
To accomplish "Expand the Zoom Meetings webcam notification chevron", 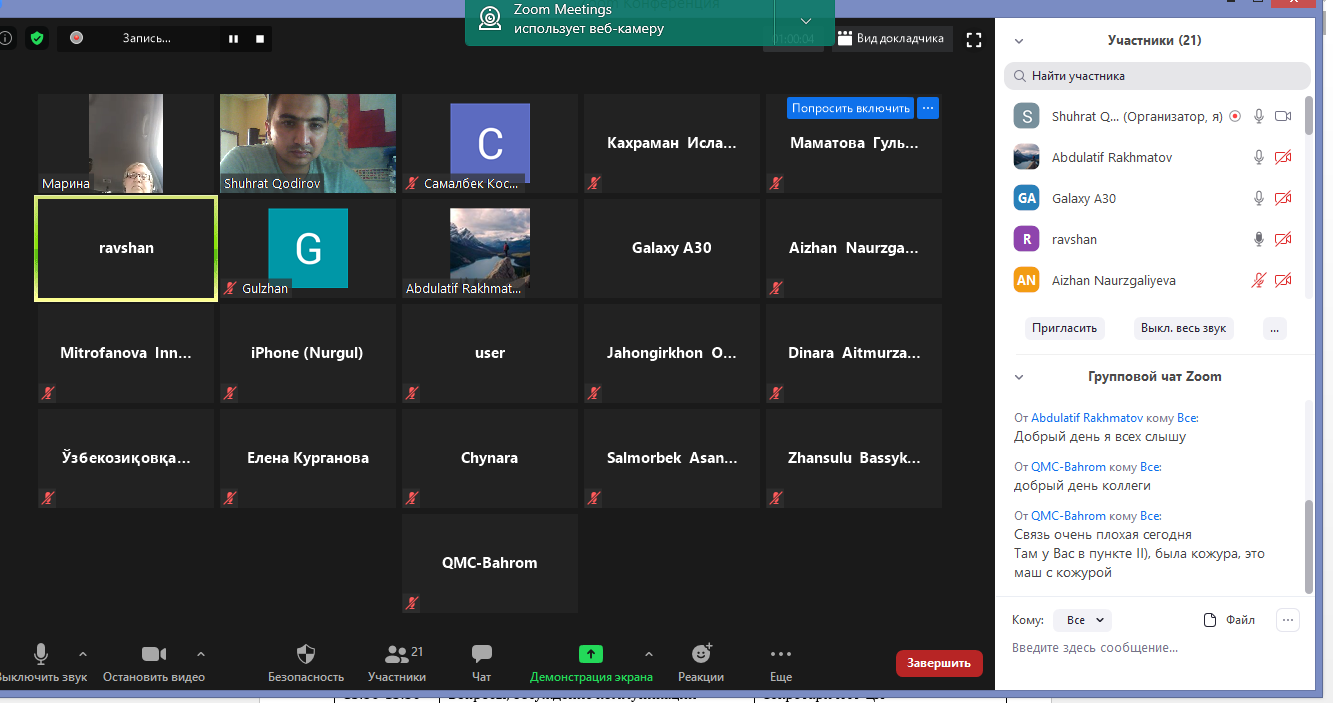I will point(807,20).
